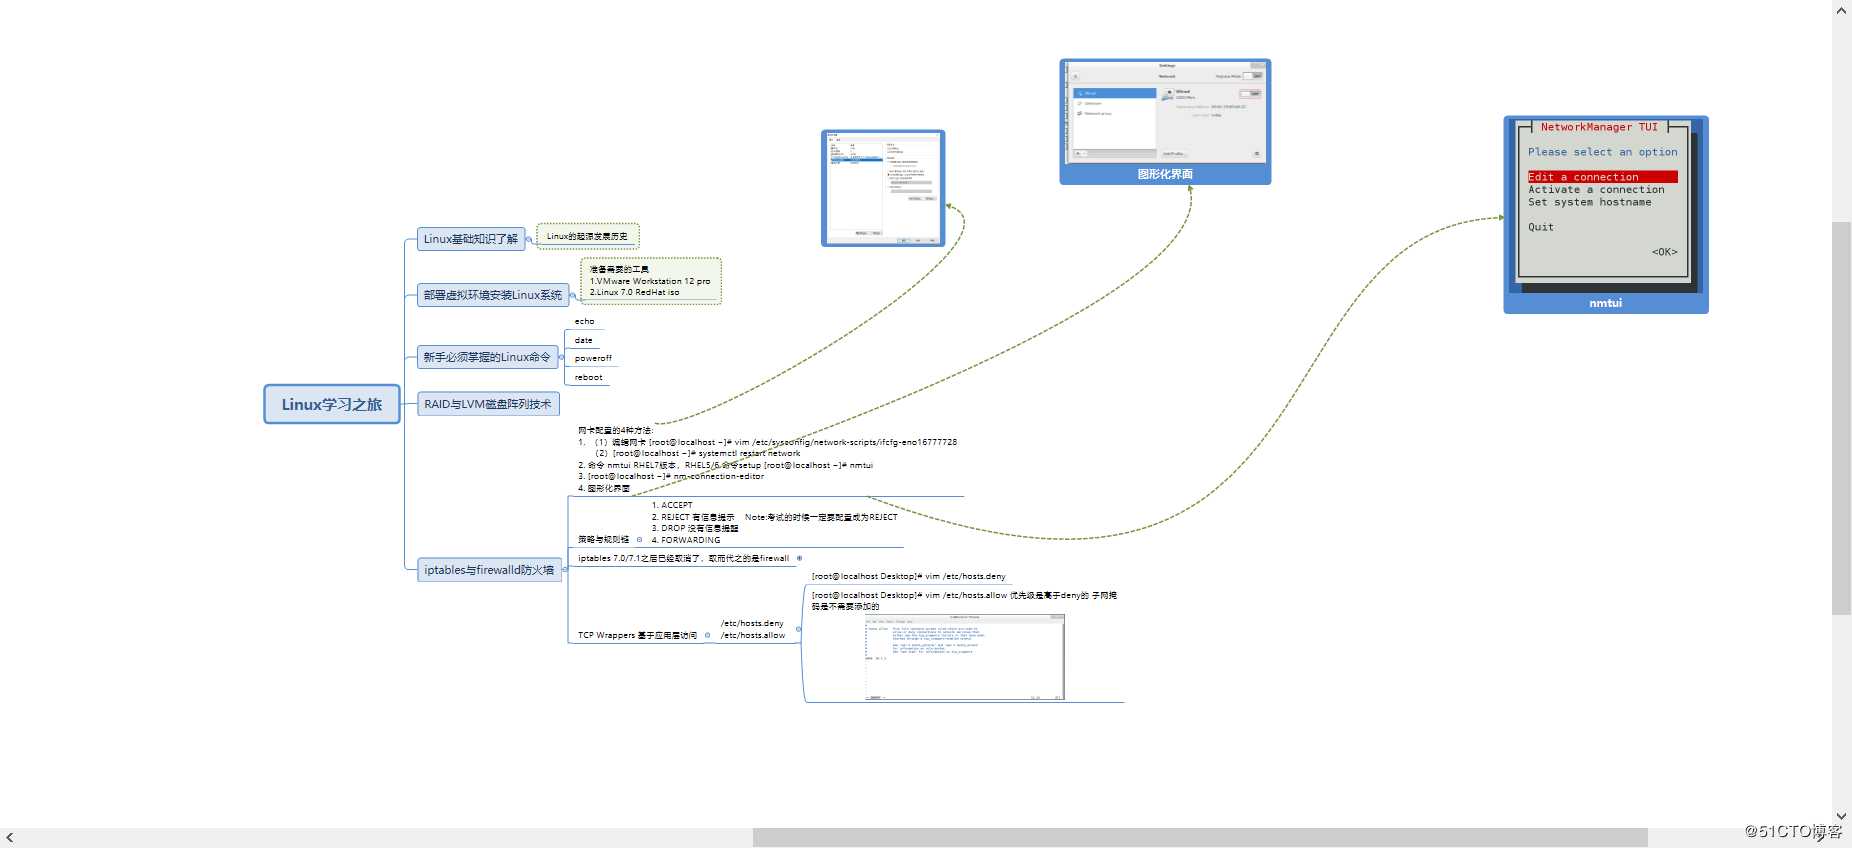
Task: Click the horizontal scrollbar left arrow
Action: coord(10,838)
